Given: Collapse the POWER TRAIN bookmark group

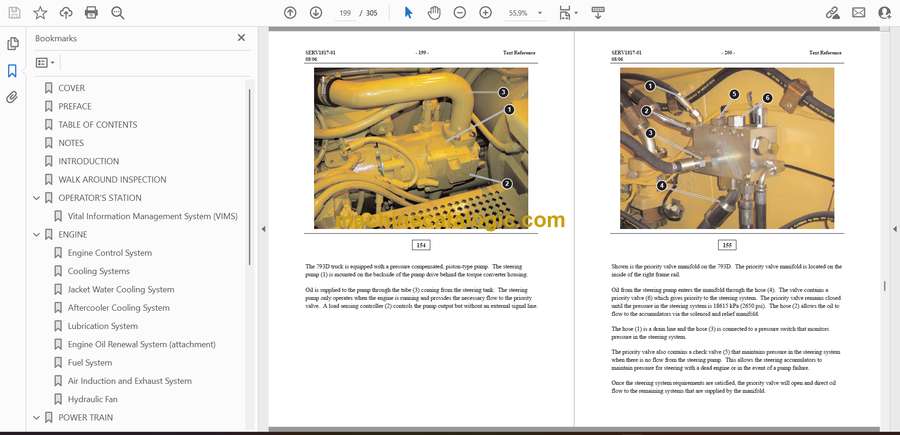Looking at the screenshot, I should 37,418.
